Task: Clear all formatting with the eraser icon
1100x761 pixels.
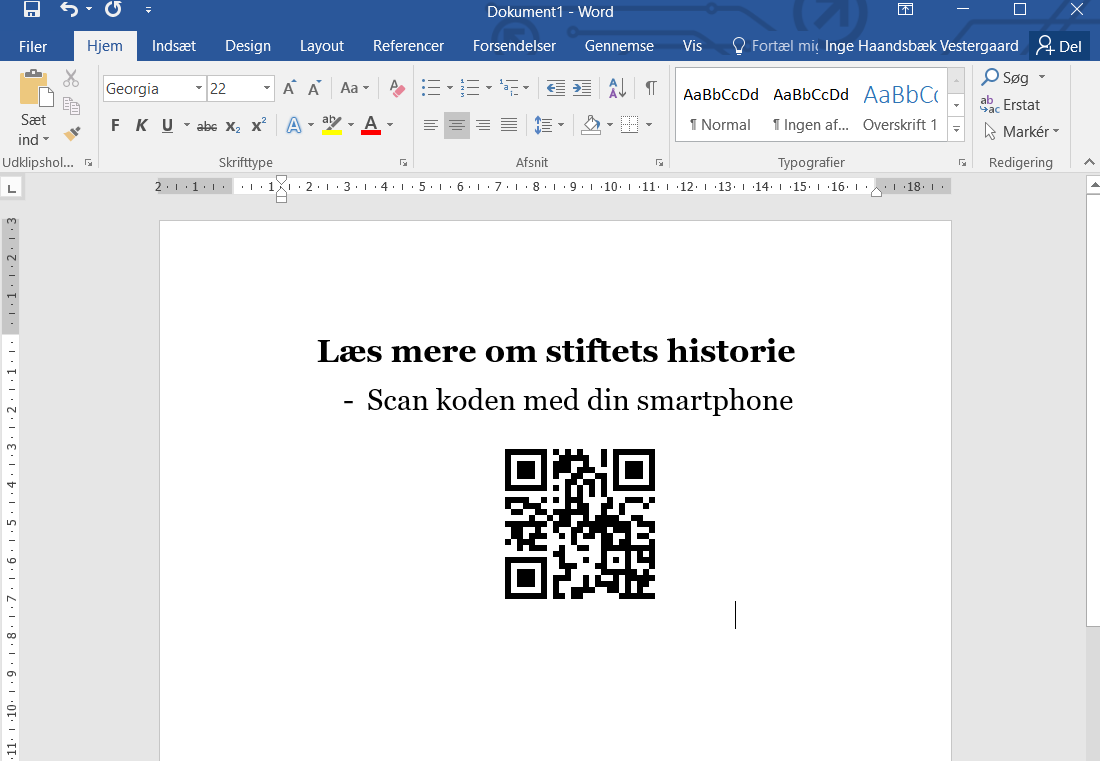Action: [396, 89]
